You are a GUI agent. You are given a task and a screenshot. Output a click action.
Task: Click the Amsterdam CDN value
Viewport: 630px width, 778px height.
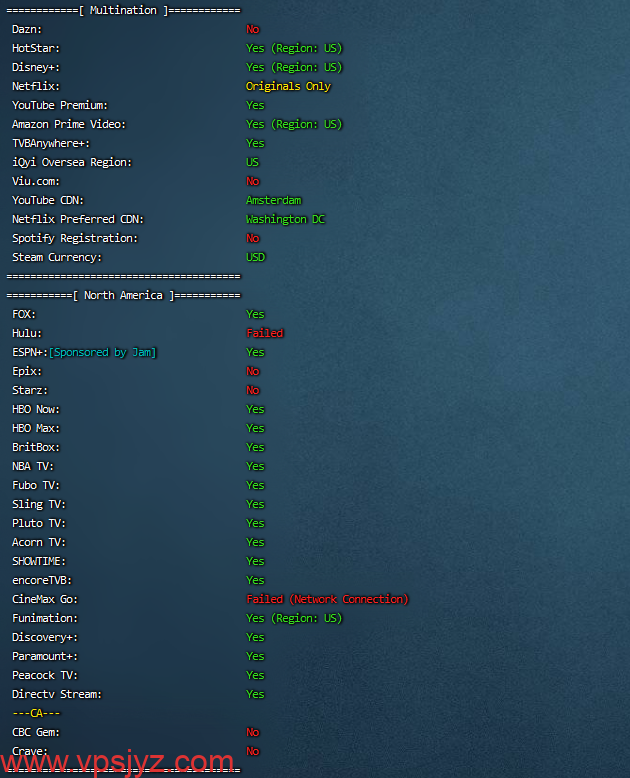(274, 200)
